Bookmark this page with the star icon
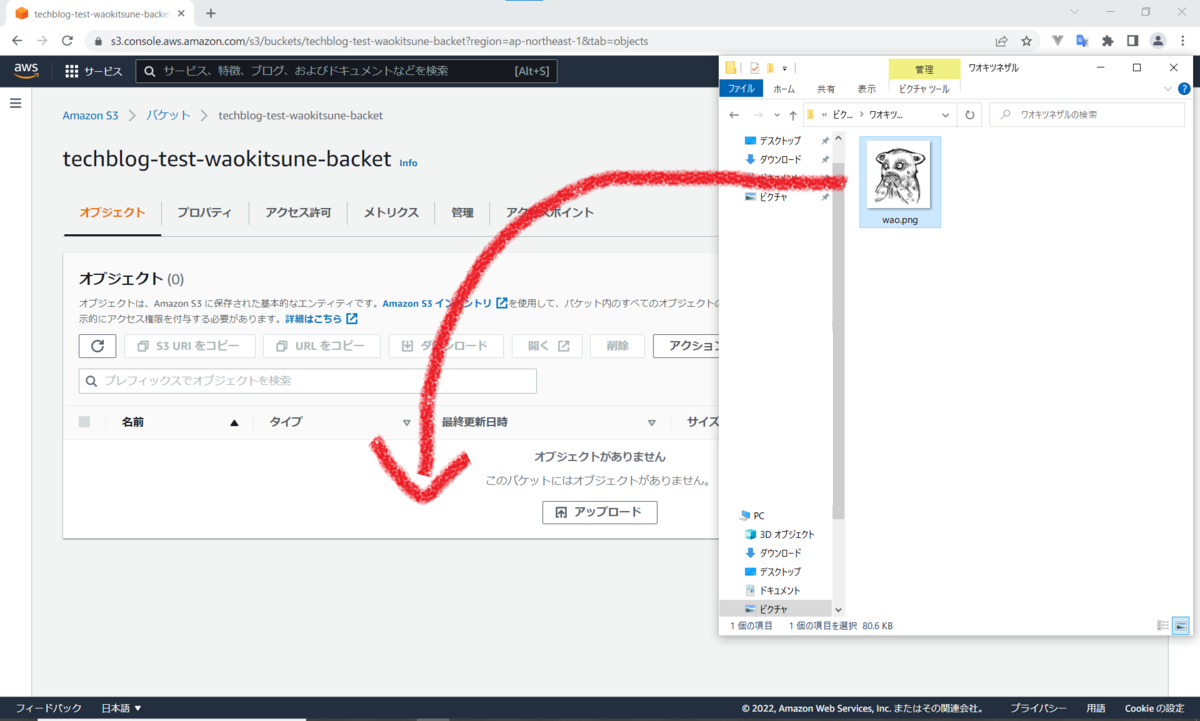Screen dimensions: 1200x721 (x=1026, y=41)
